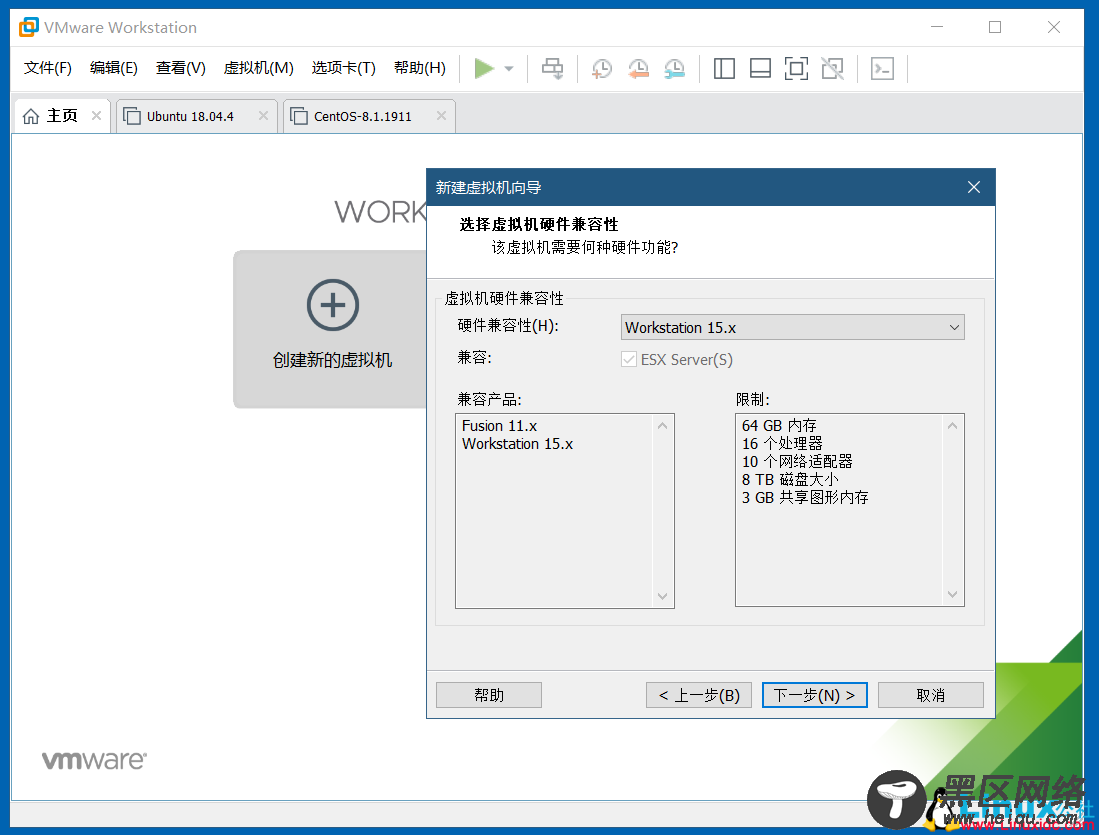This screenshot has width=1099, height=835.
Task: Open the Snapshot Manager icon
Action: 675,69
